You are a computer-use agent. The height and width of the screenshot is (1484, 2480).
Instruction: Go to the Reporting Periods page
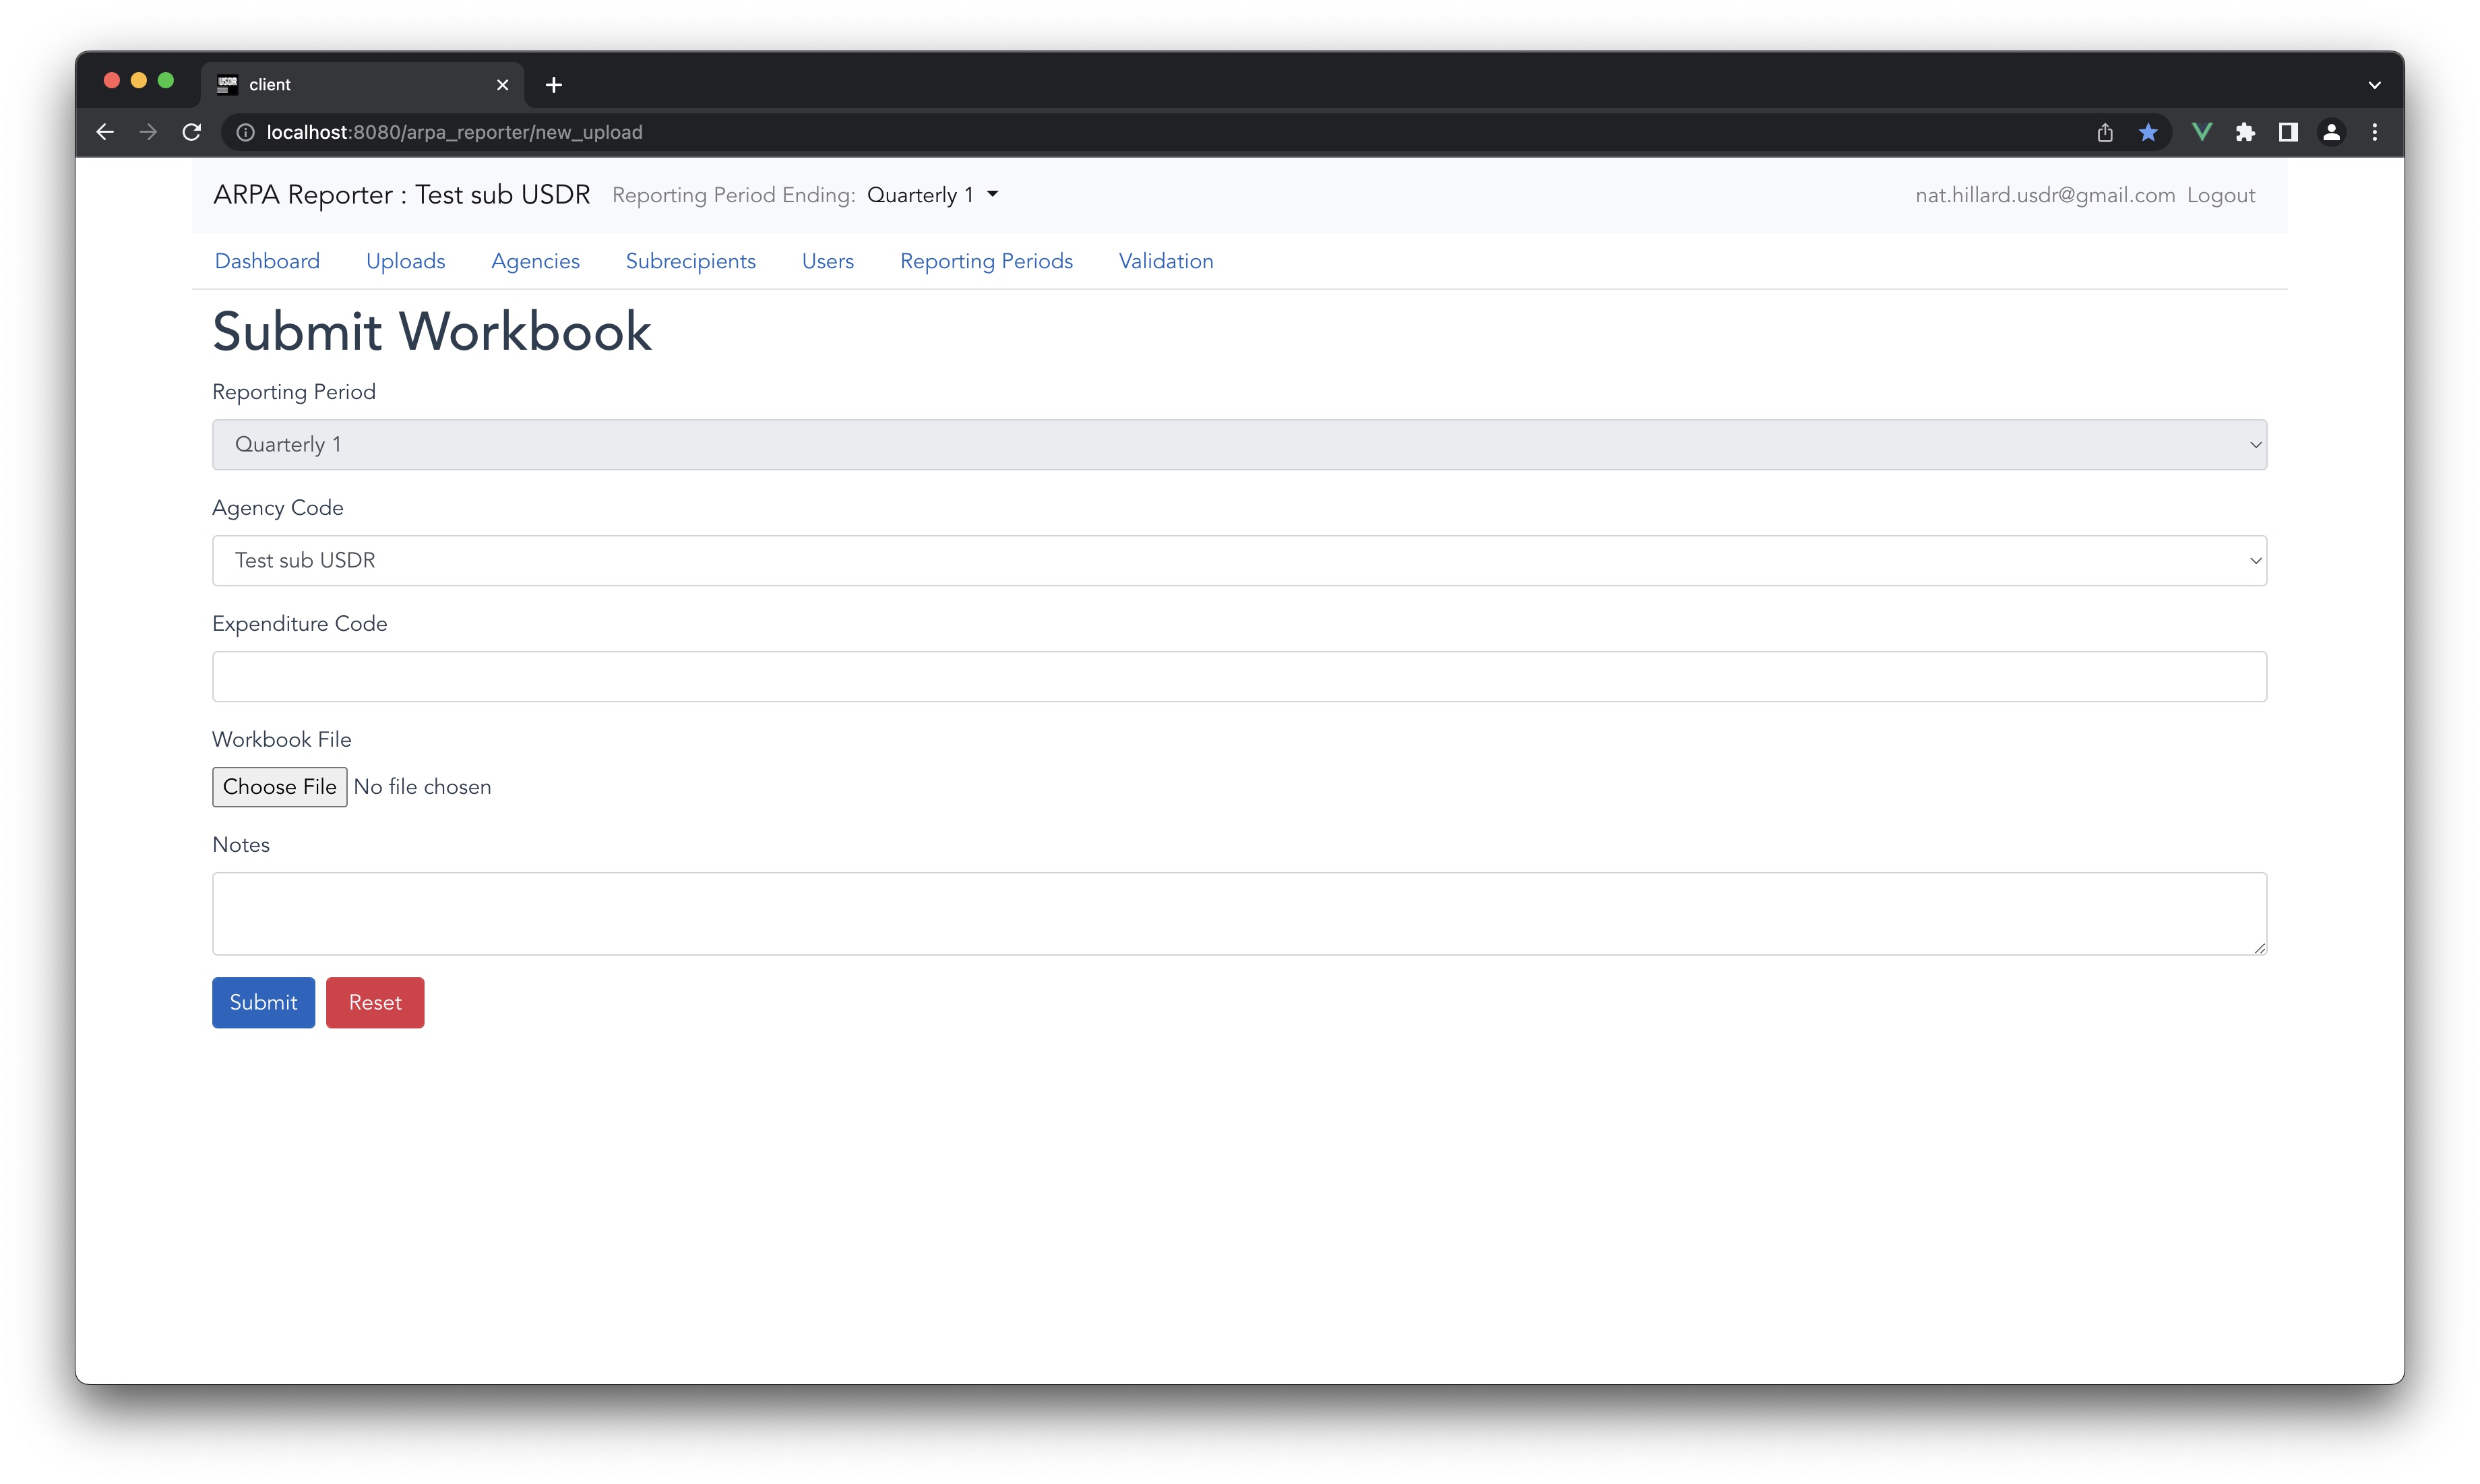(x=986, y=261)
